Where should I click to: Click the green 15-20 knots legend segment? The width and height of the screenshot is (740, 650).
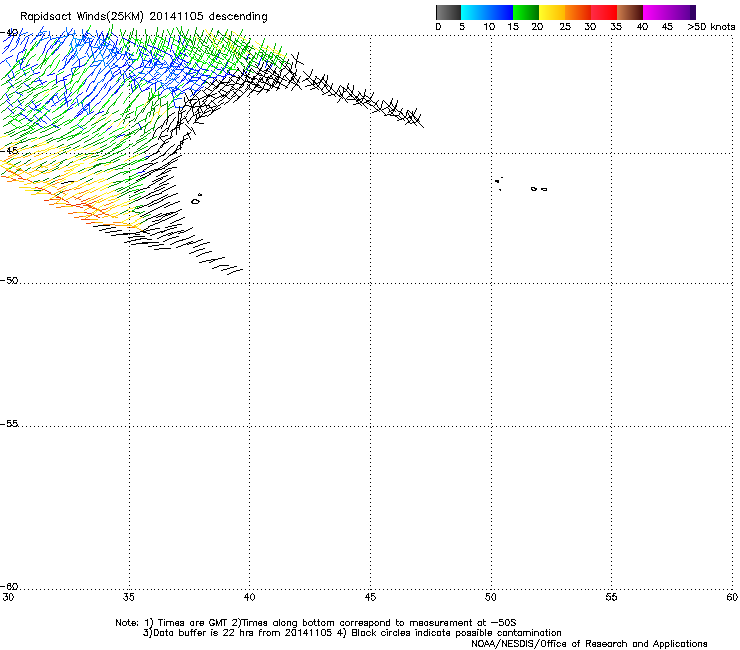click(x=526, y=12)
